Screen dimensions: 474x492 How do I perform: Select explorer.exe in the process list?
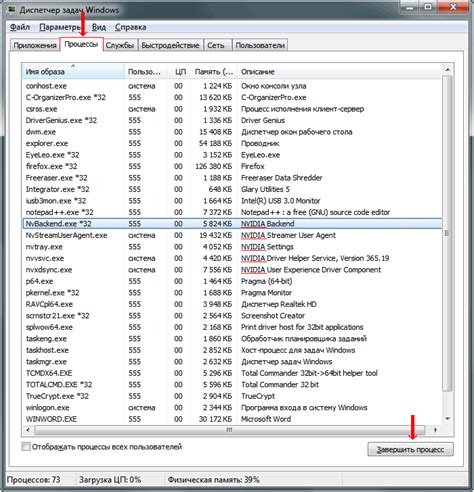click(x=232, y=143)
